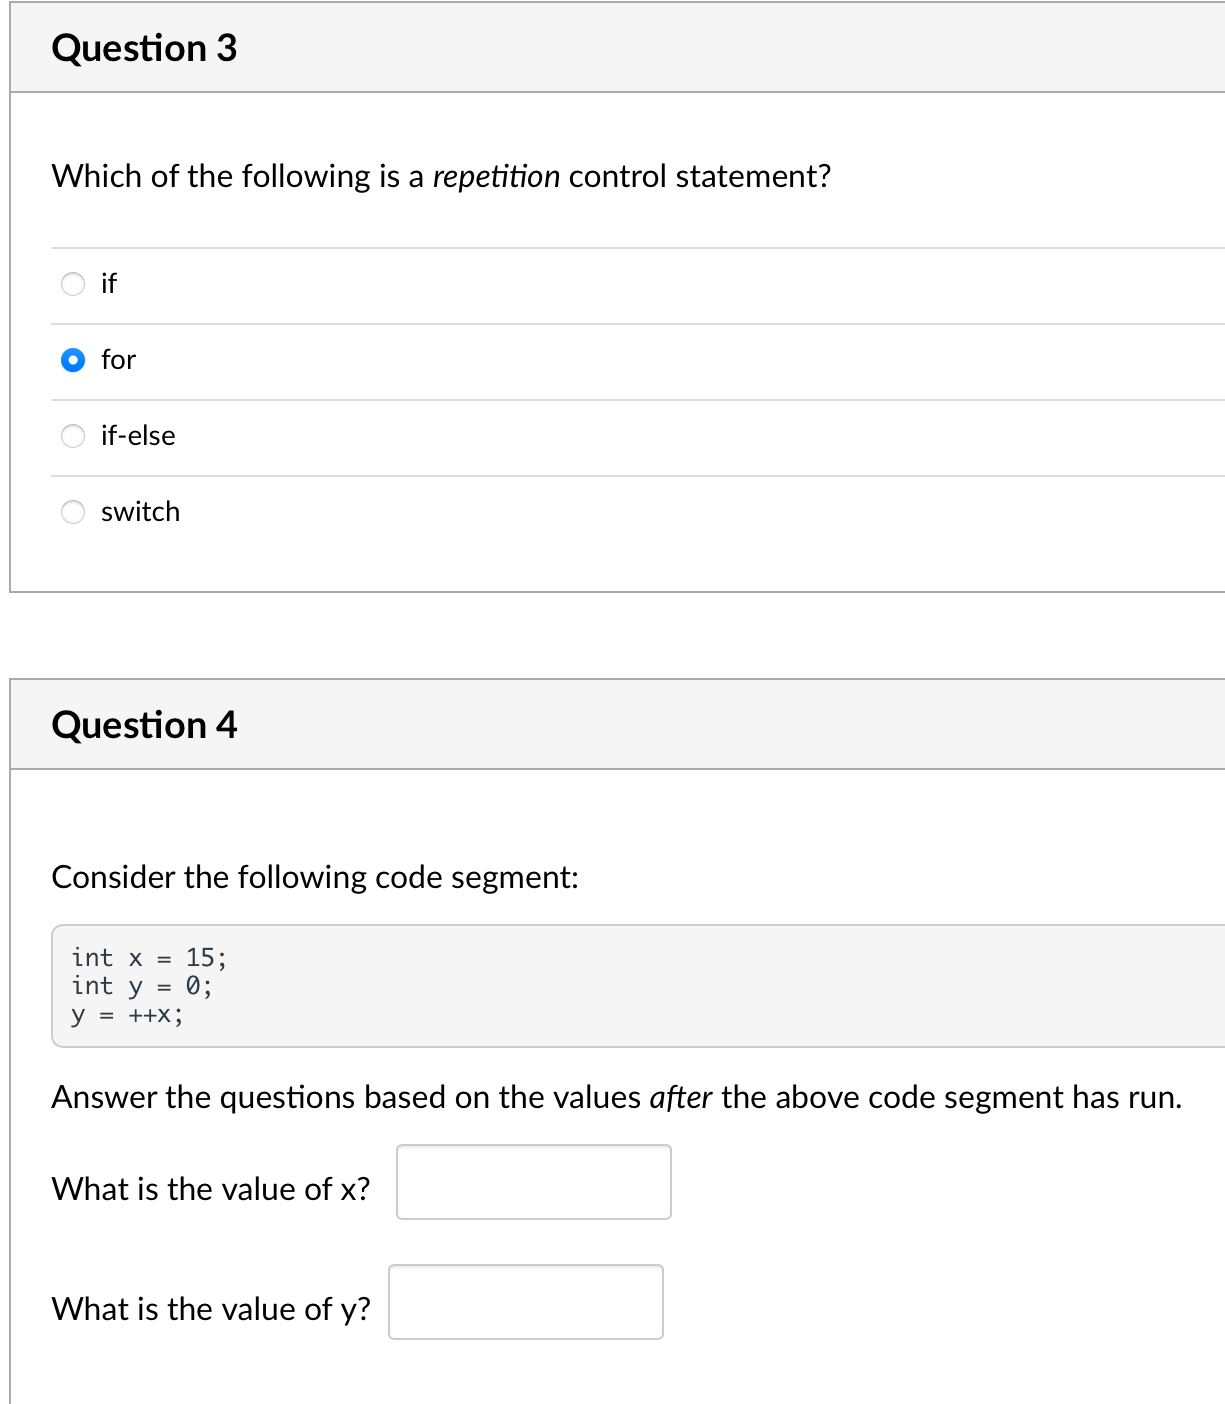Focus the value of x input field

pyautogui.click(x=534, y=1182)
